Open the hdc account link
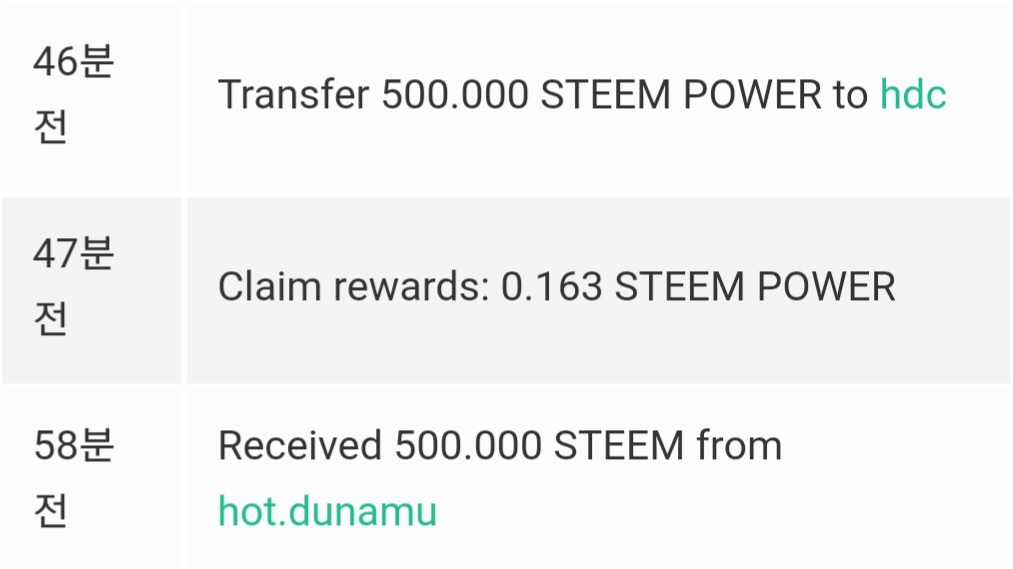The height and width of the screenshot is (569, 1013). tap(913, 94)
